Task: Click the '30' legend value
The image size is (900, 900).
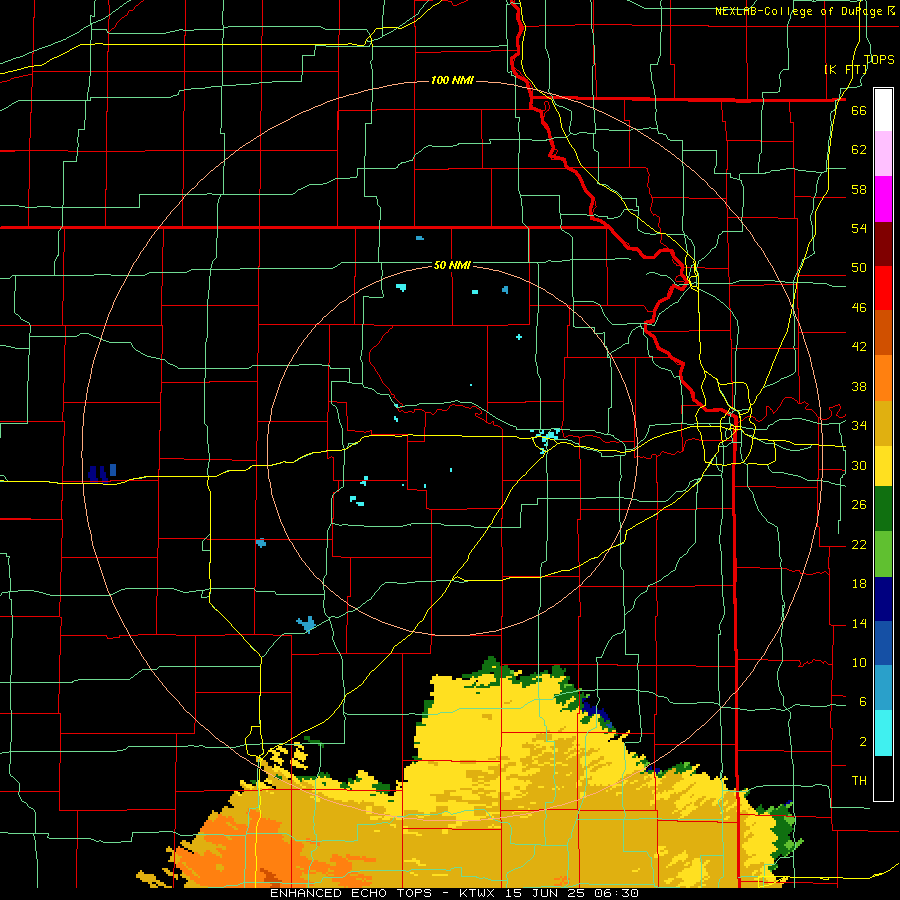Action: (x=859, y=465)
